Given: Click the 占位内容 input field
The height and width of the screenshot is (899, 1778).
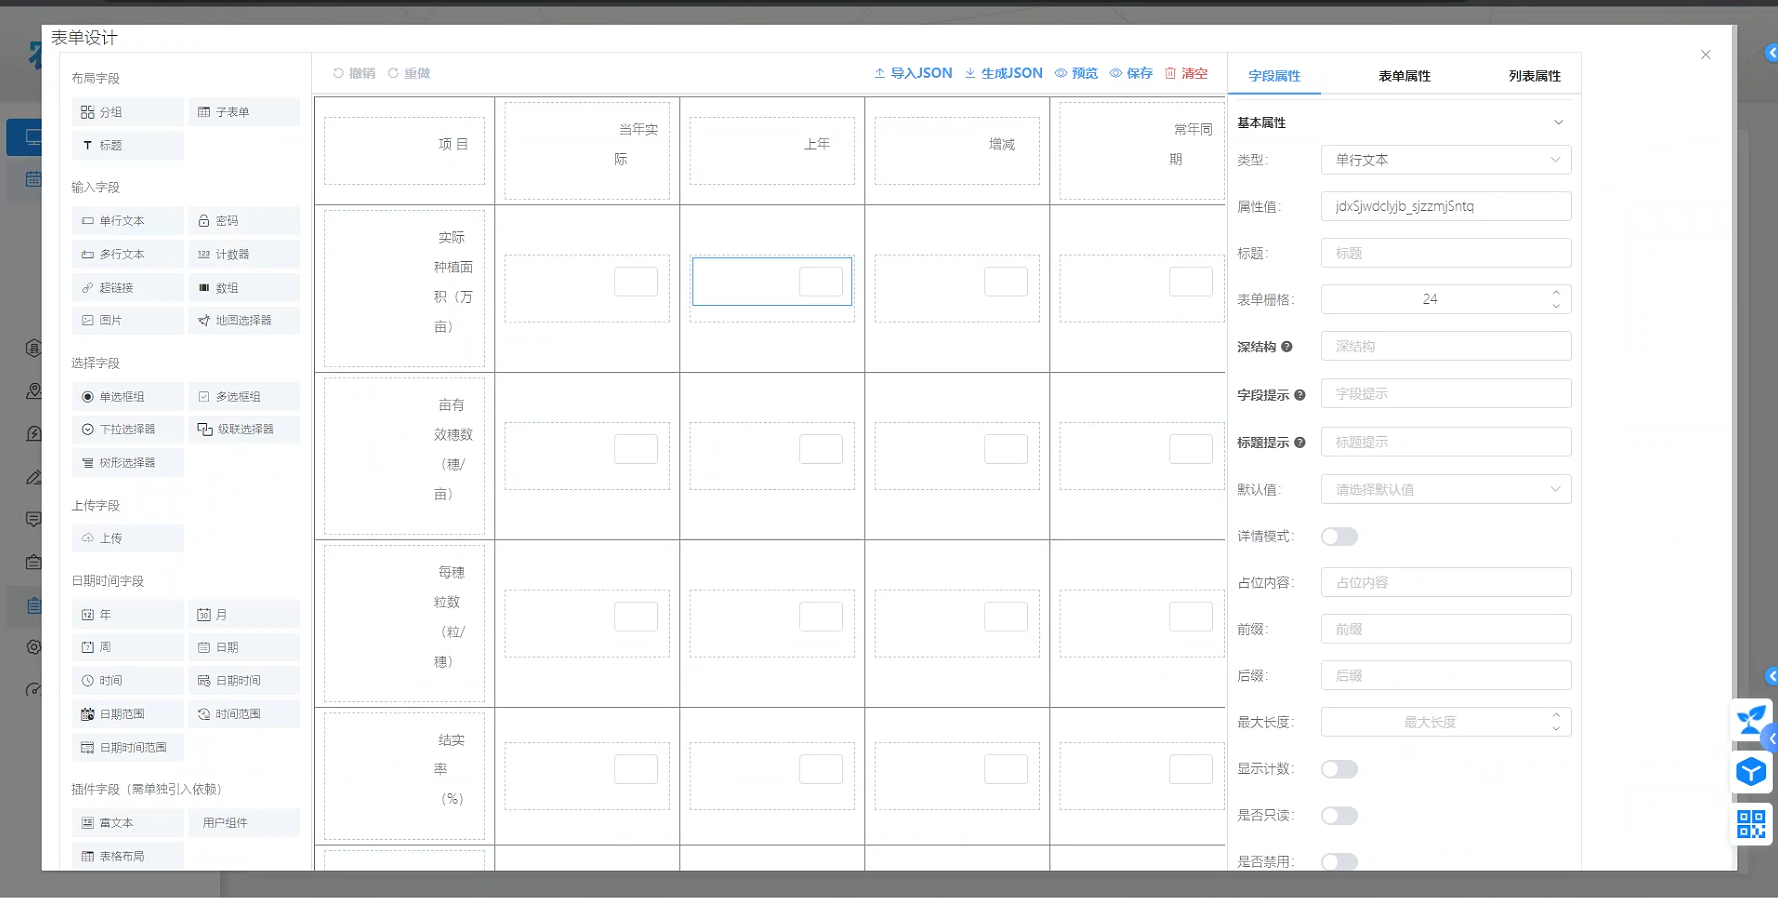Looking at the screenshot, I should (x=1446, y=583).
